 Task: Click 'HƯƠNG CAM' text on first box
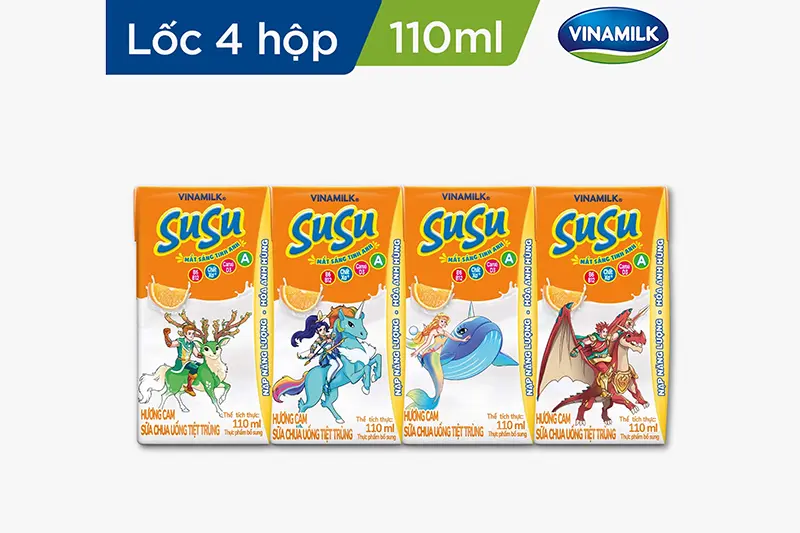tap(157, 415)
